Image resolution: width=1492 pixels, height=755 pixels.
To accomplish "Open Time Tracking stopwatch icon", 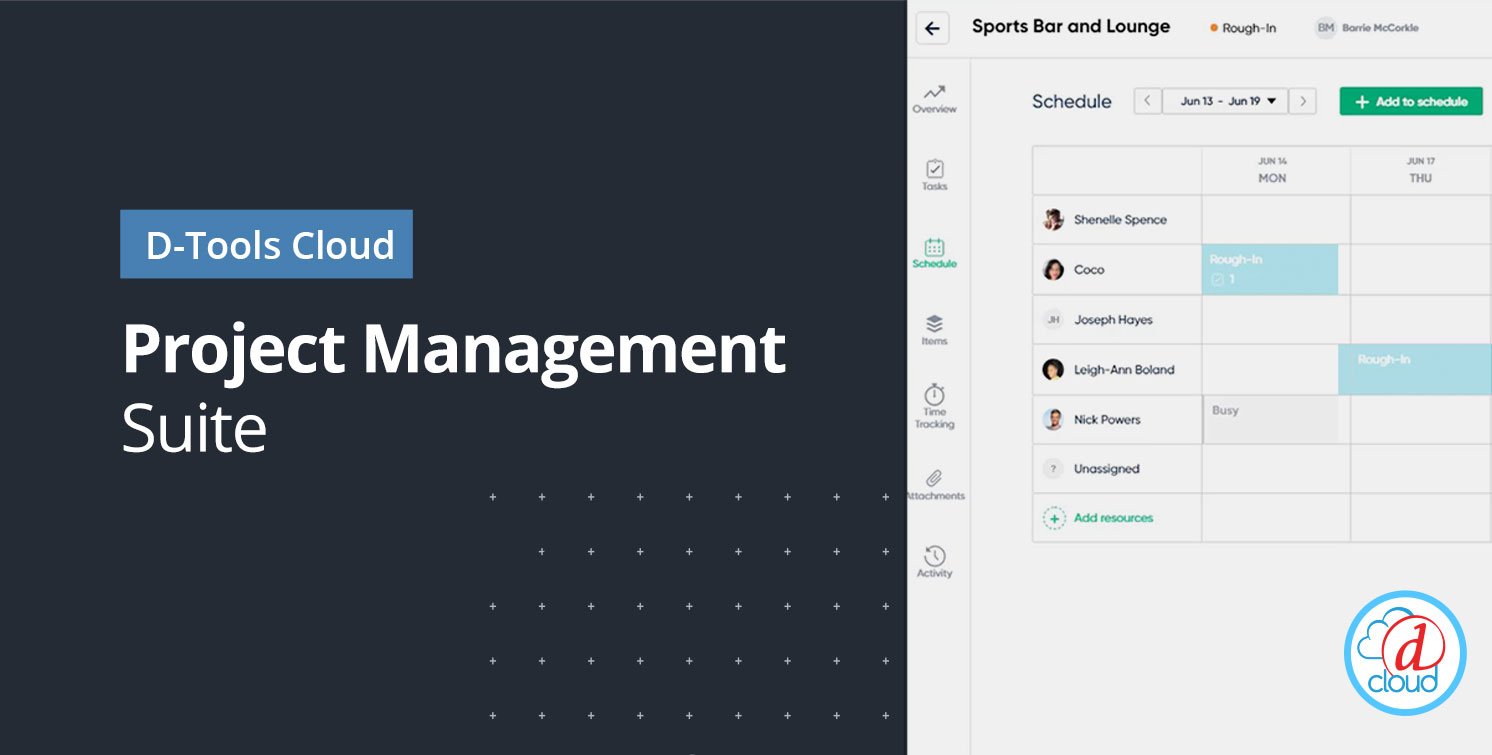I will pyautogui.click(x=934, y=393).
